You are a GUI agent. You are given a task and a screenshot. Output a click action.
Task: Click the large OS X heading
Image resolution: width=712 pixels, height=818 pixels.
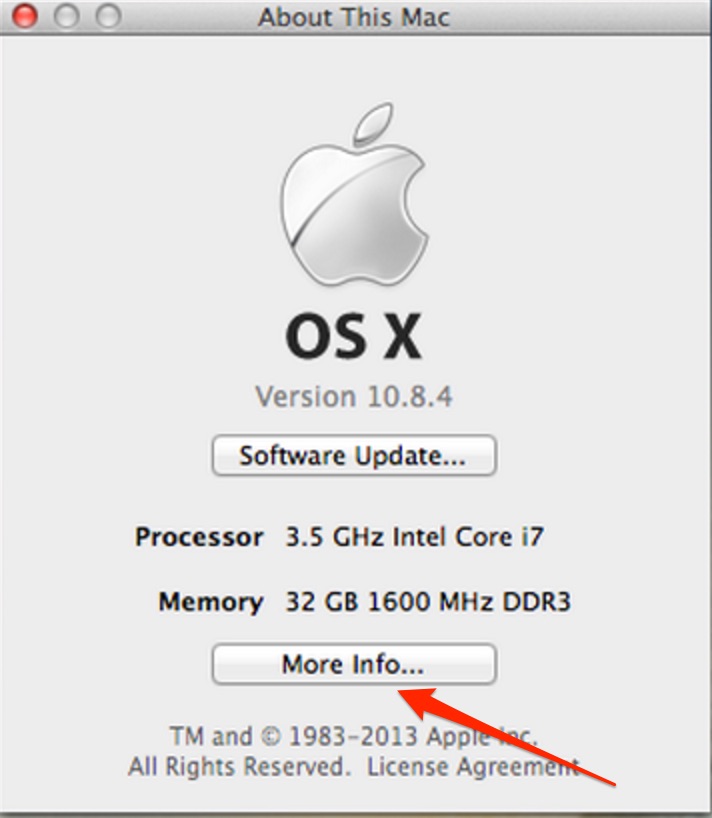click(353, 336)
